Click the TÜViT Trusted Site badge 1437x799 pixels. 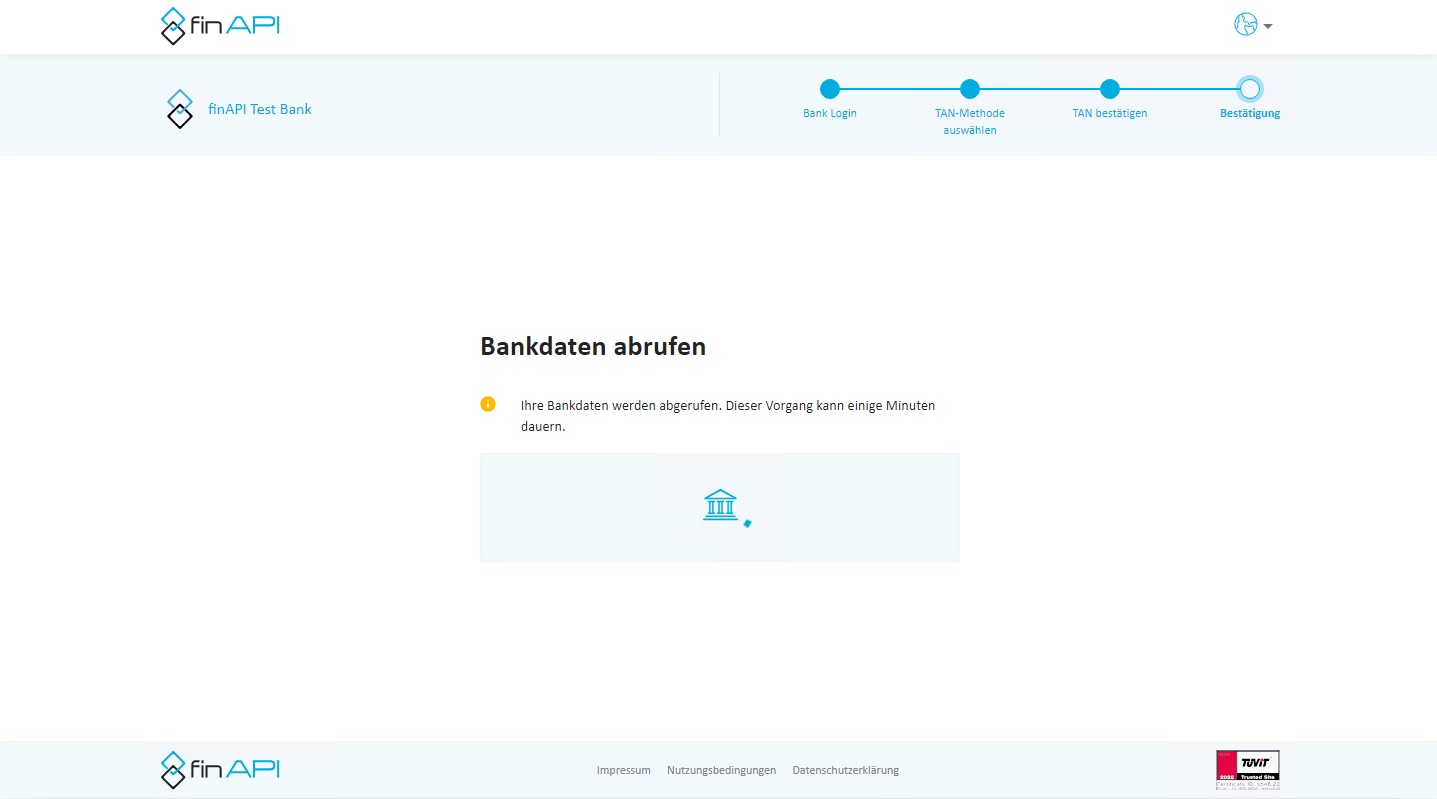(x=1247, y=769)
